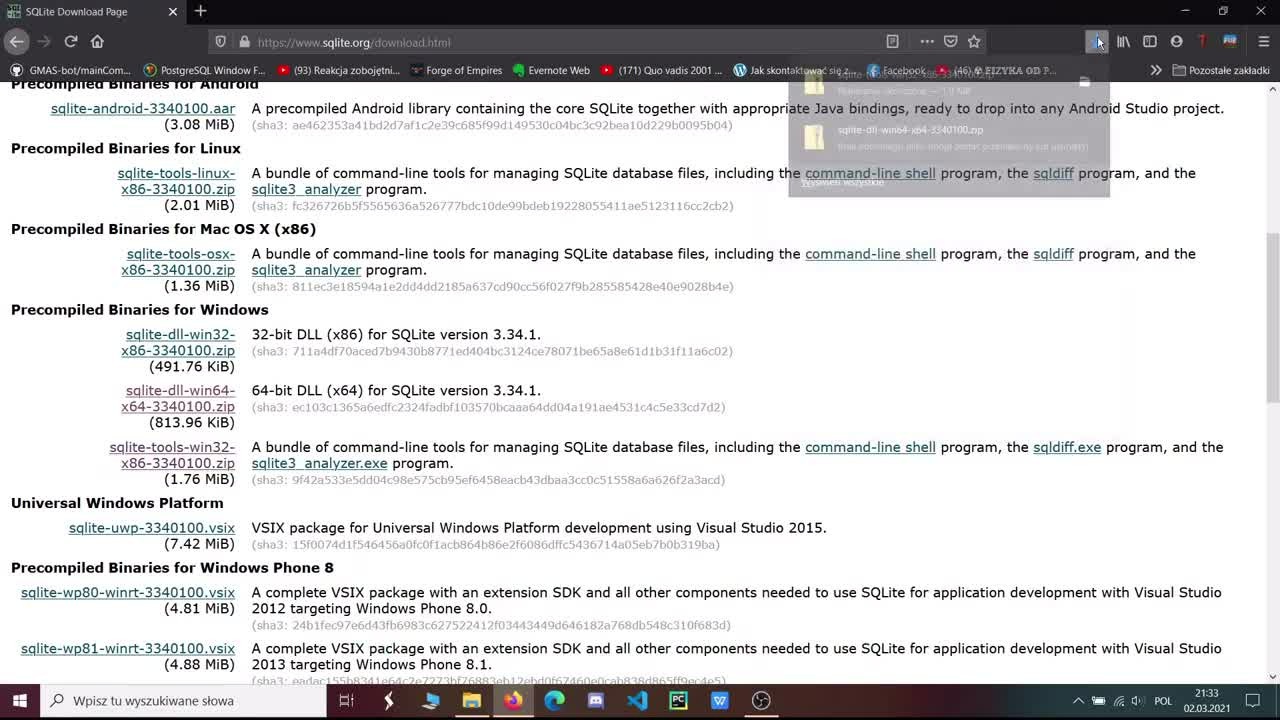Bookmark this page with the star icon
This screenshot has width=1280, height=720.
pos(974,42)
